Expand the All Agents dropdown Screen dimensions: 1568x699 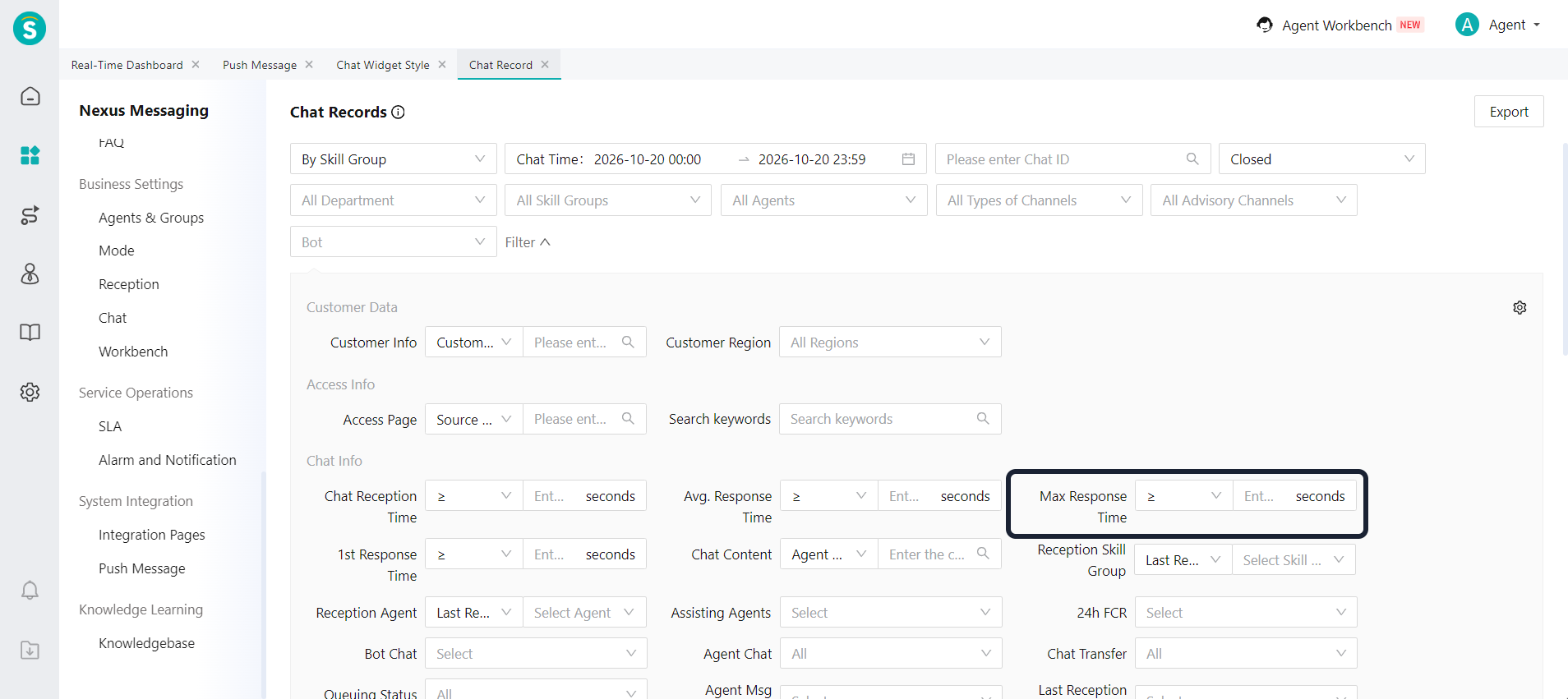tap(824, 200)
